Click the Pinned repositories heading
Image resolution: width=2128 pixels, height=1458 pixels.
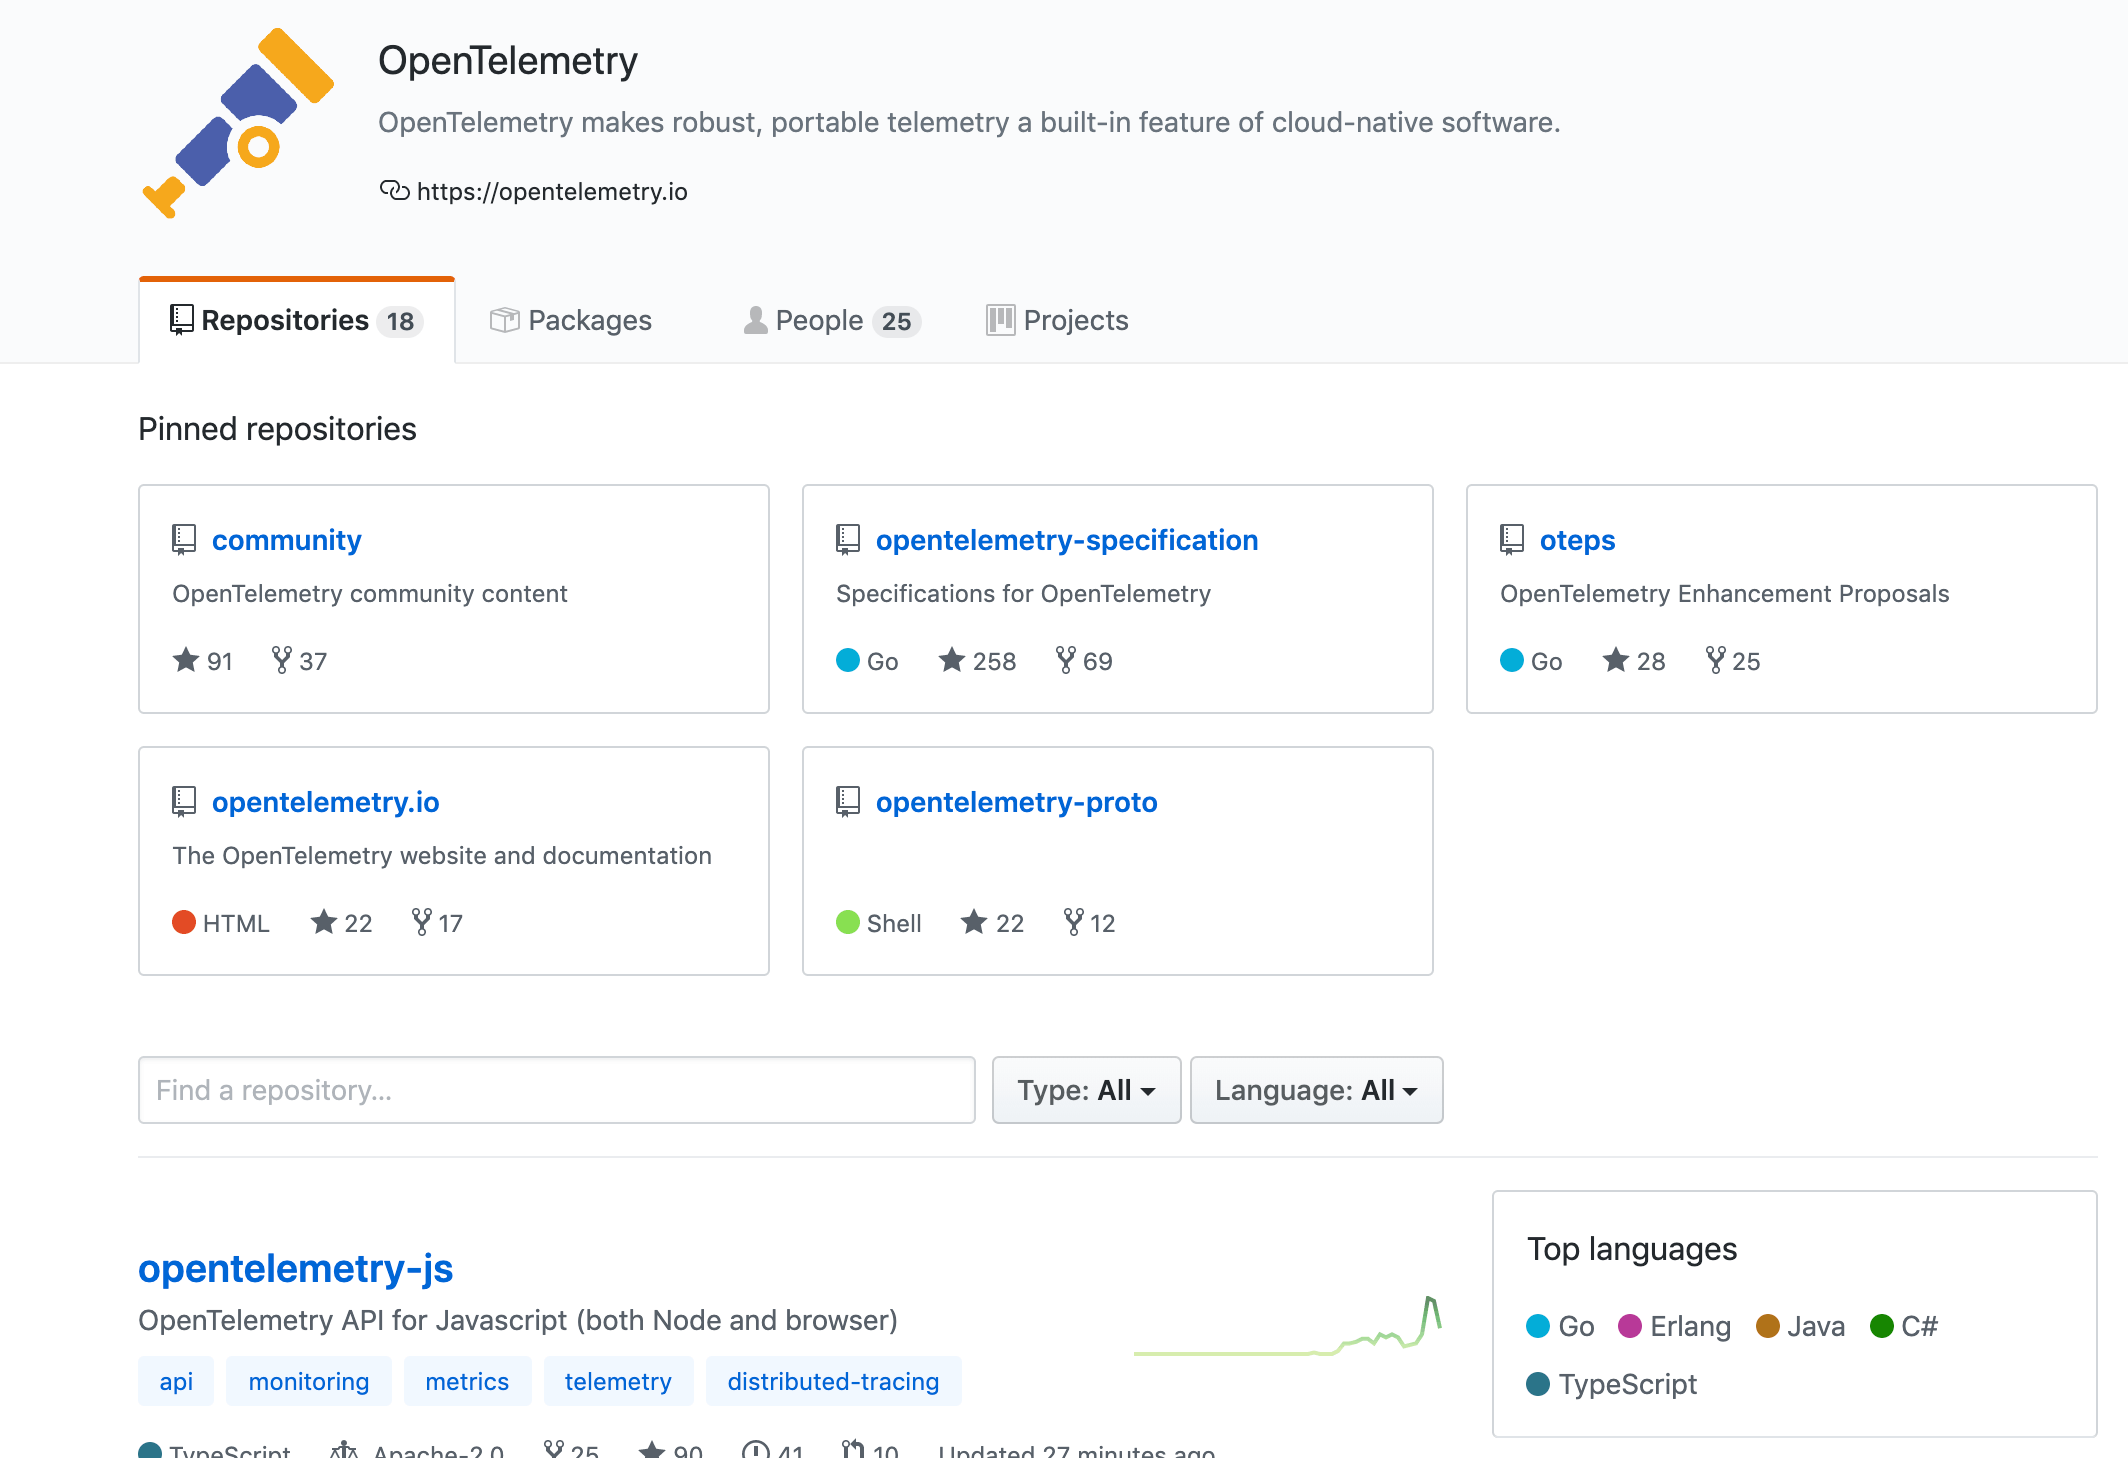coord(277,429)
